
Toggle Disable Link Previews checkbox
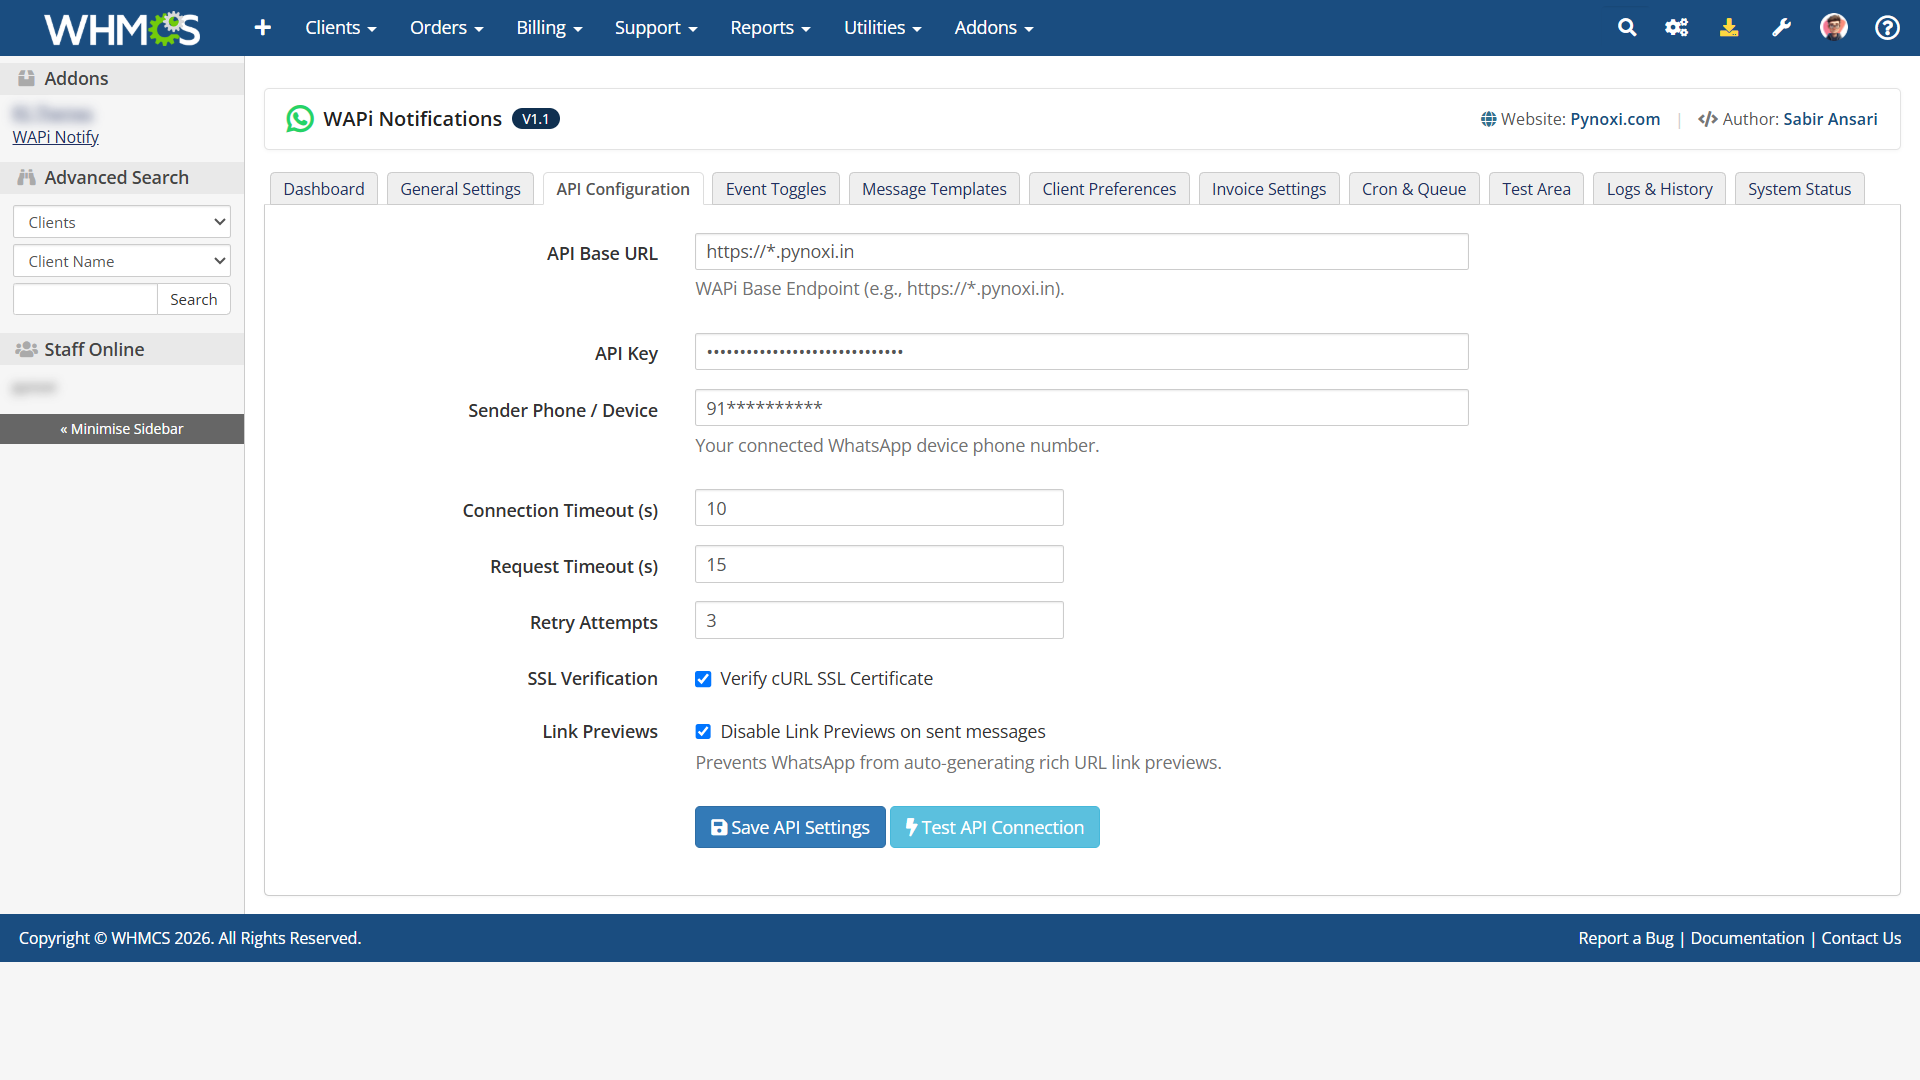[703, 732]
